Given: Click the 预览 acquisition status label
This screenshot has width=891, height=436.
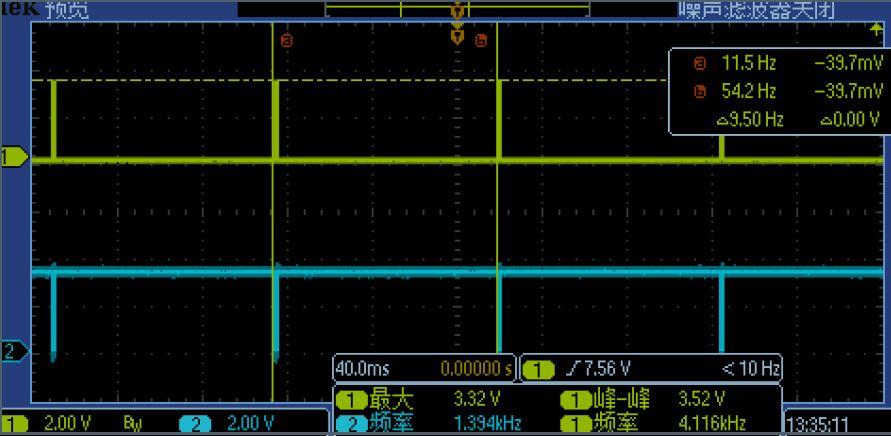Looking at the screenshot, I should [67, 11].
